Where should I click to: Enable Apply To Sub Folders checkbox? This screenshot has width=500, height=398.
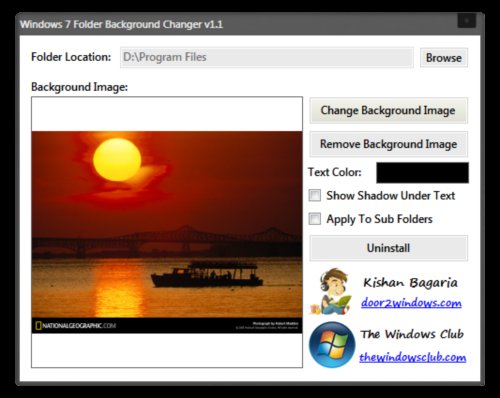pos(315,219)
